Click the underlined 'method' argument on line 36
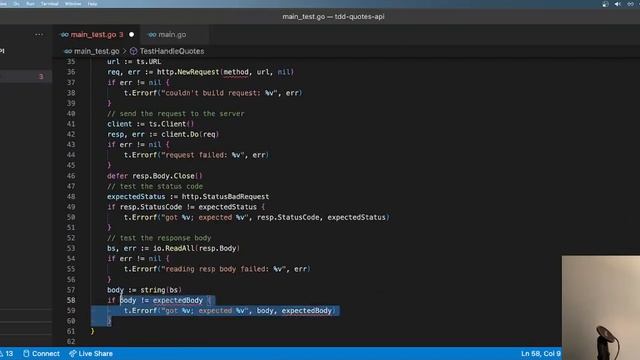Image resolution: width=640 pixels, height=360 pixels. pos(236,72)
